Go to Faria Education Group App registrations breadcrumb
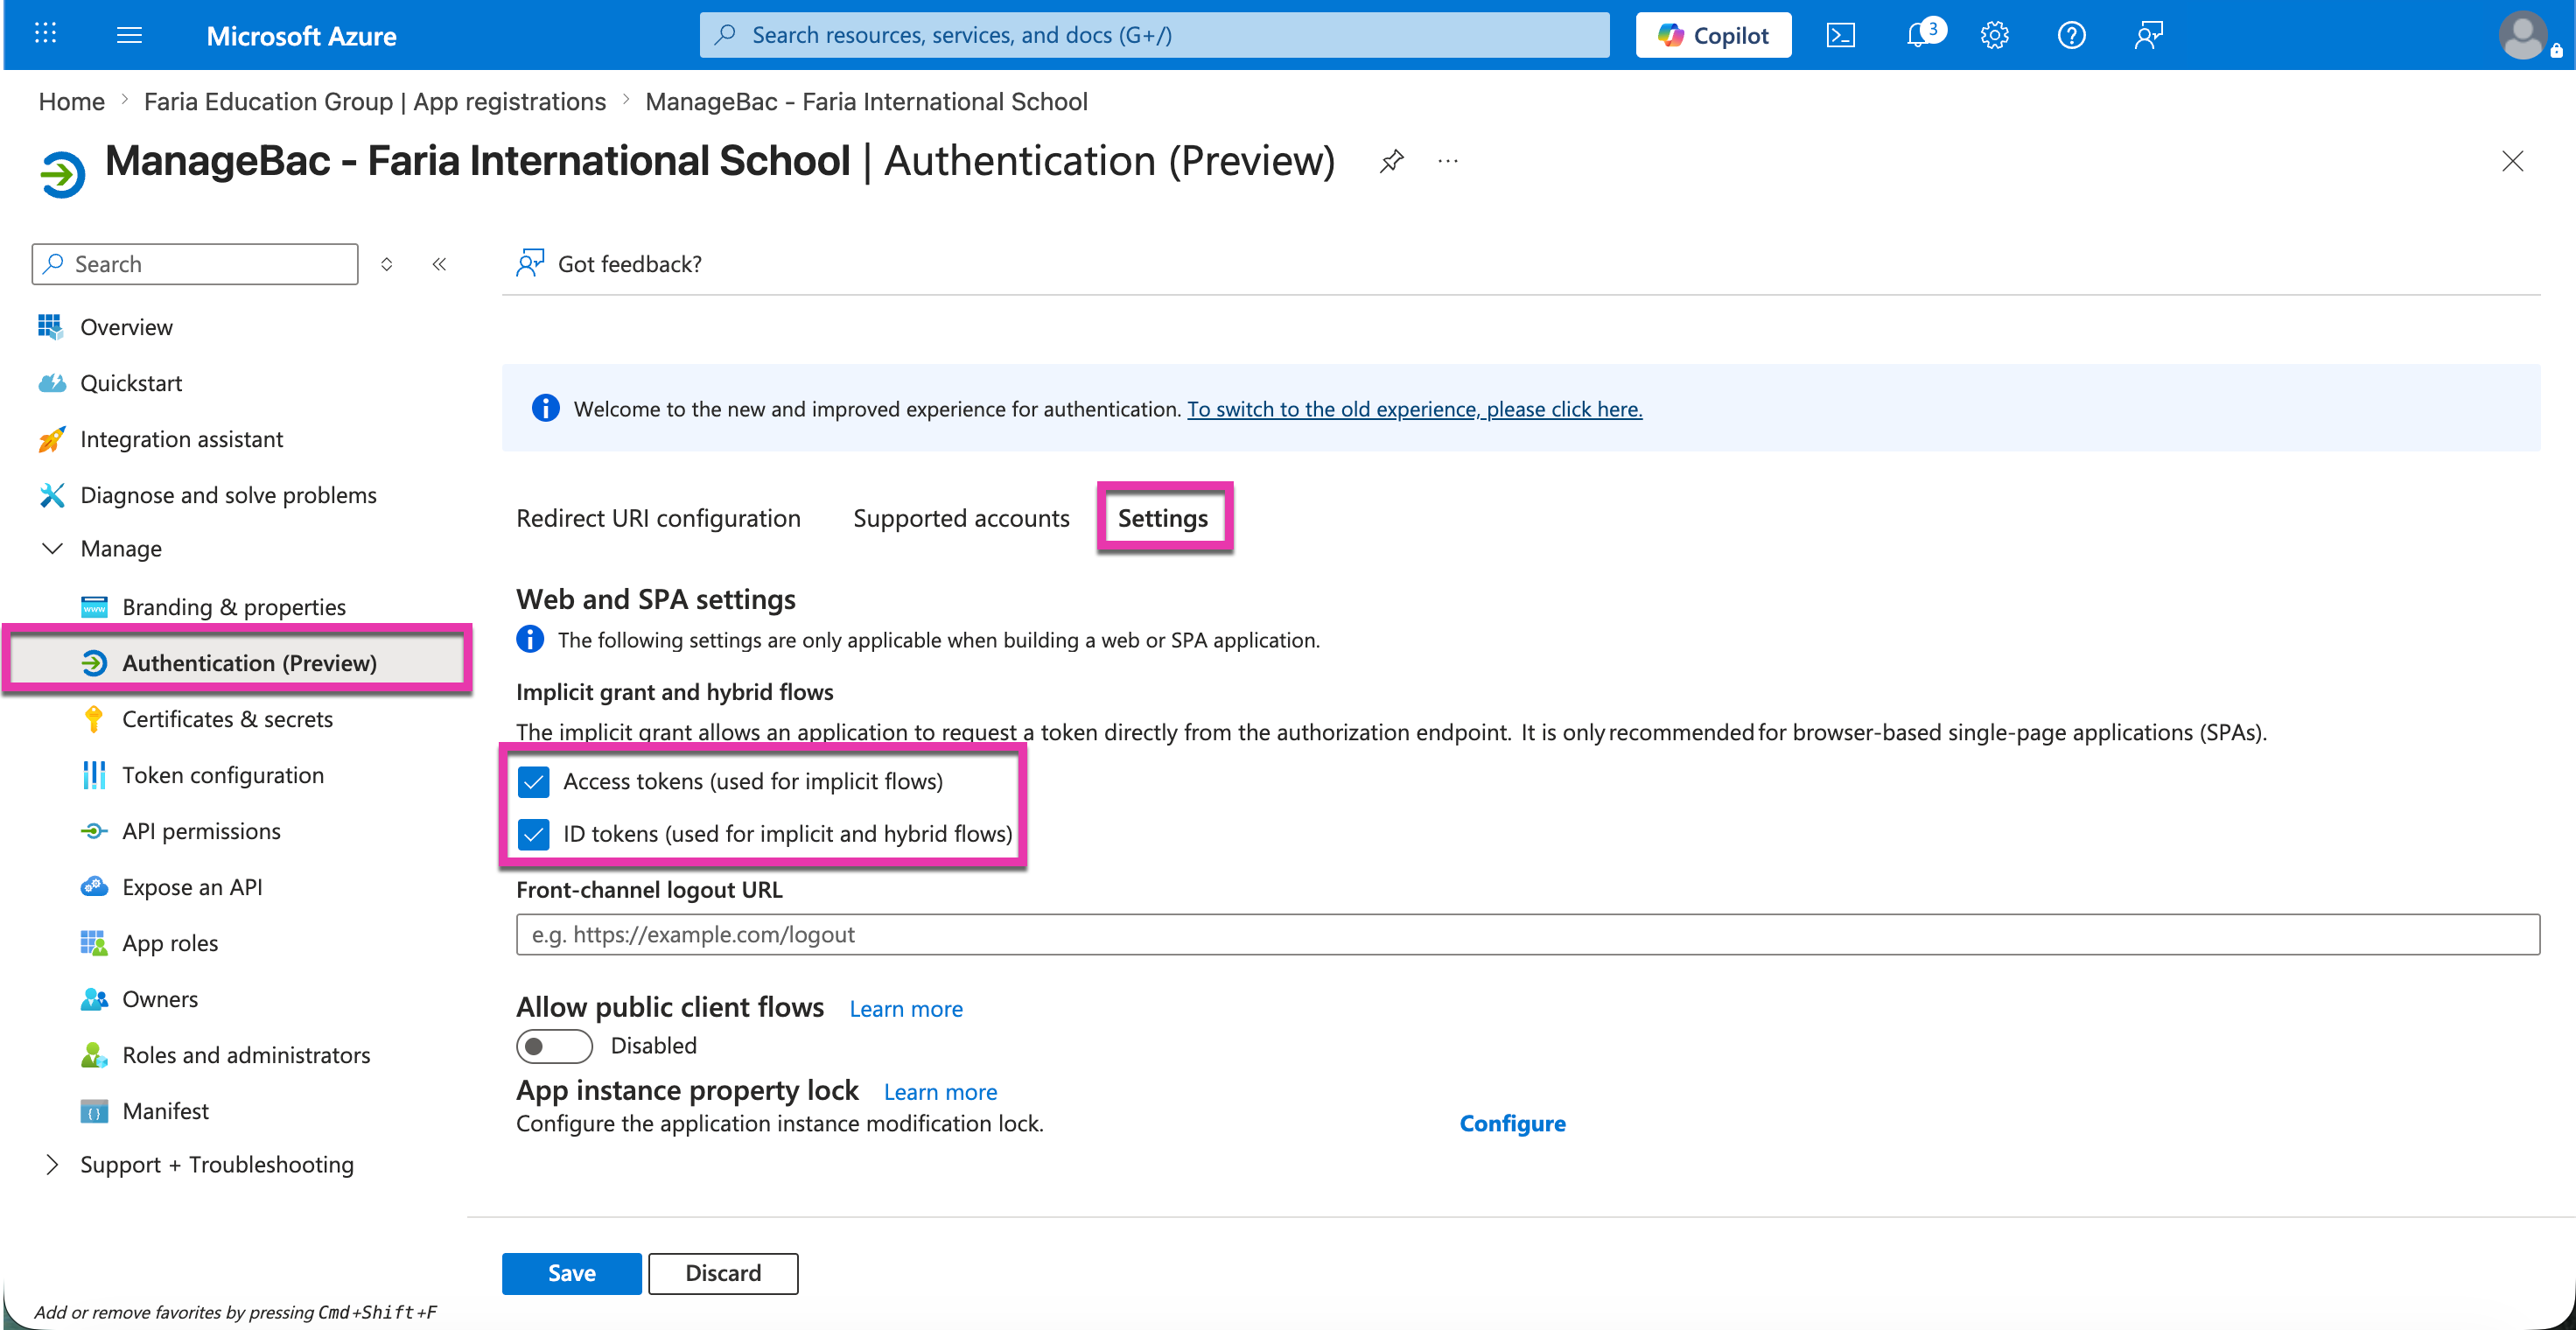This screenshot has width=2576, height=1330. click(375, 101)
